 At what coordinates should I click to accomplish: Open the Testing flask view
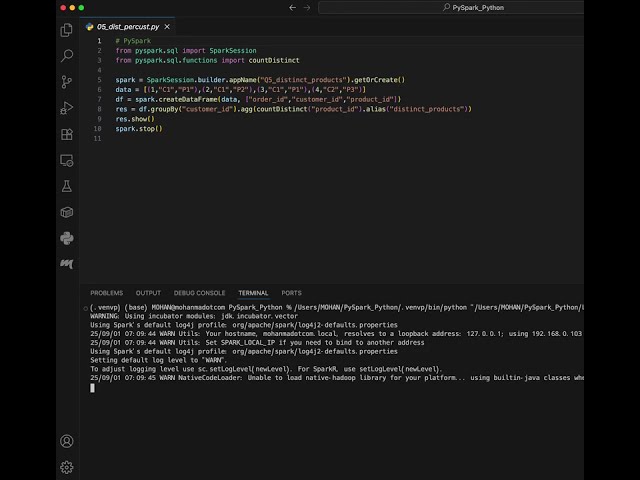coord(67,187)
